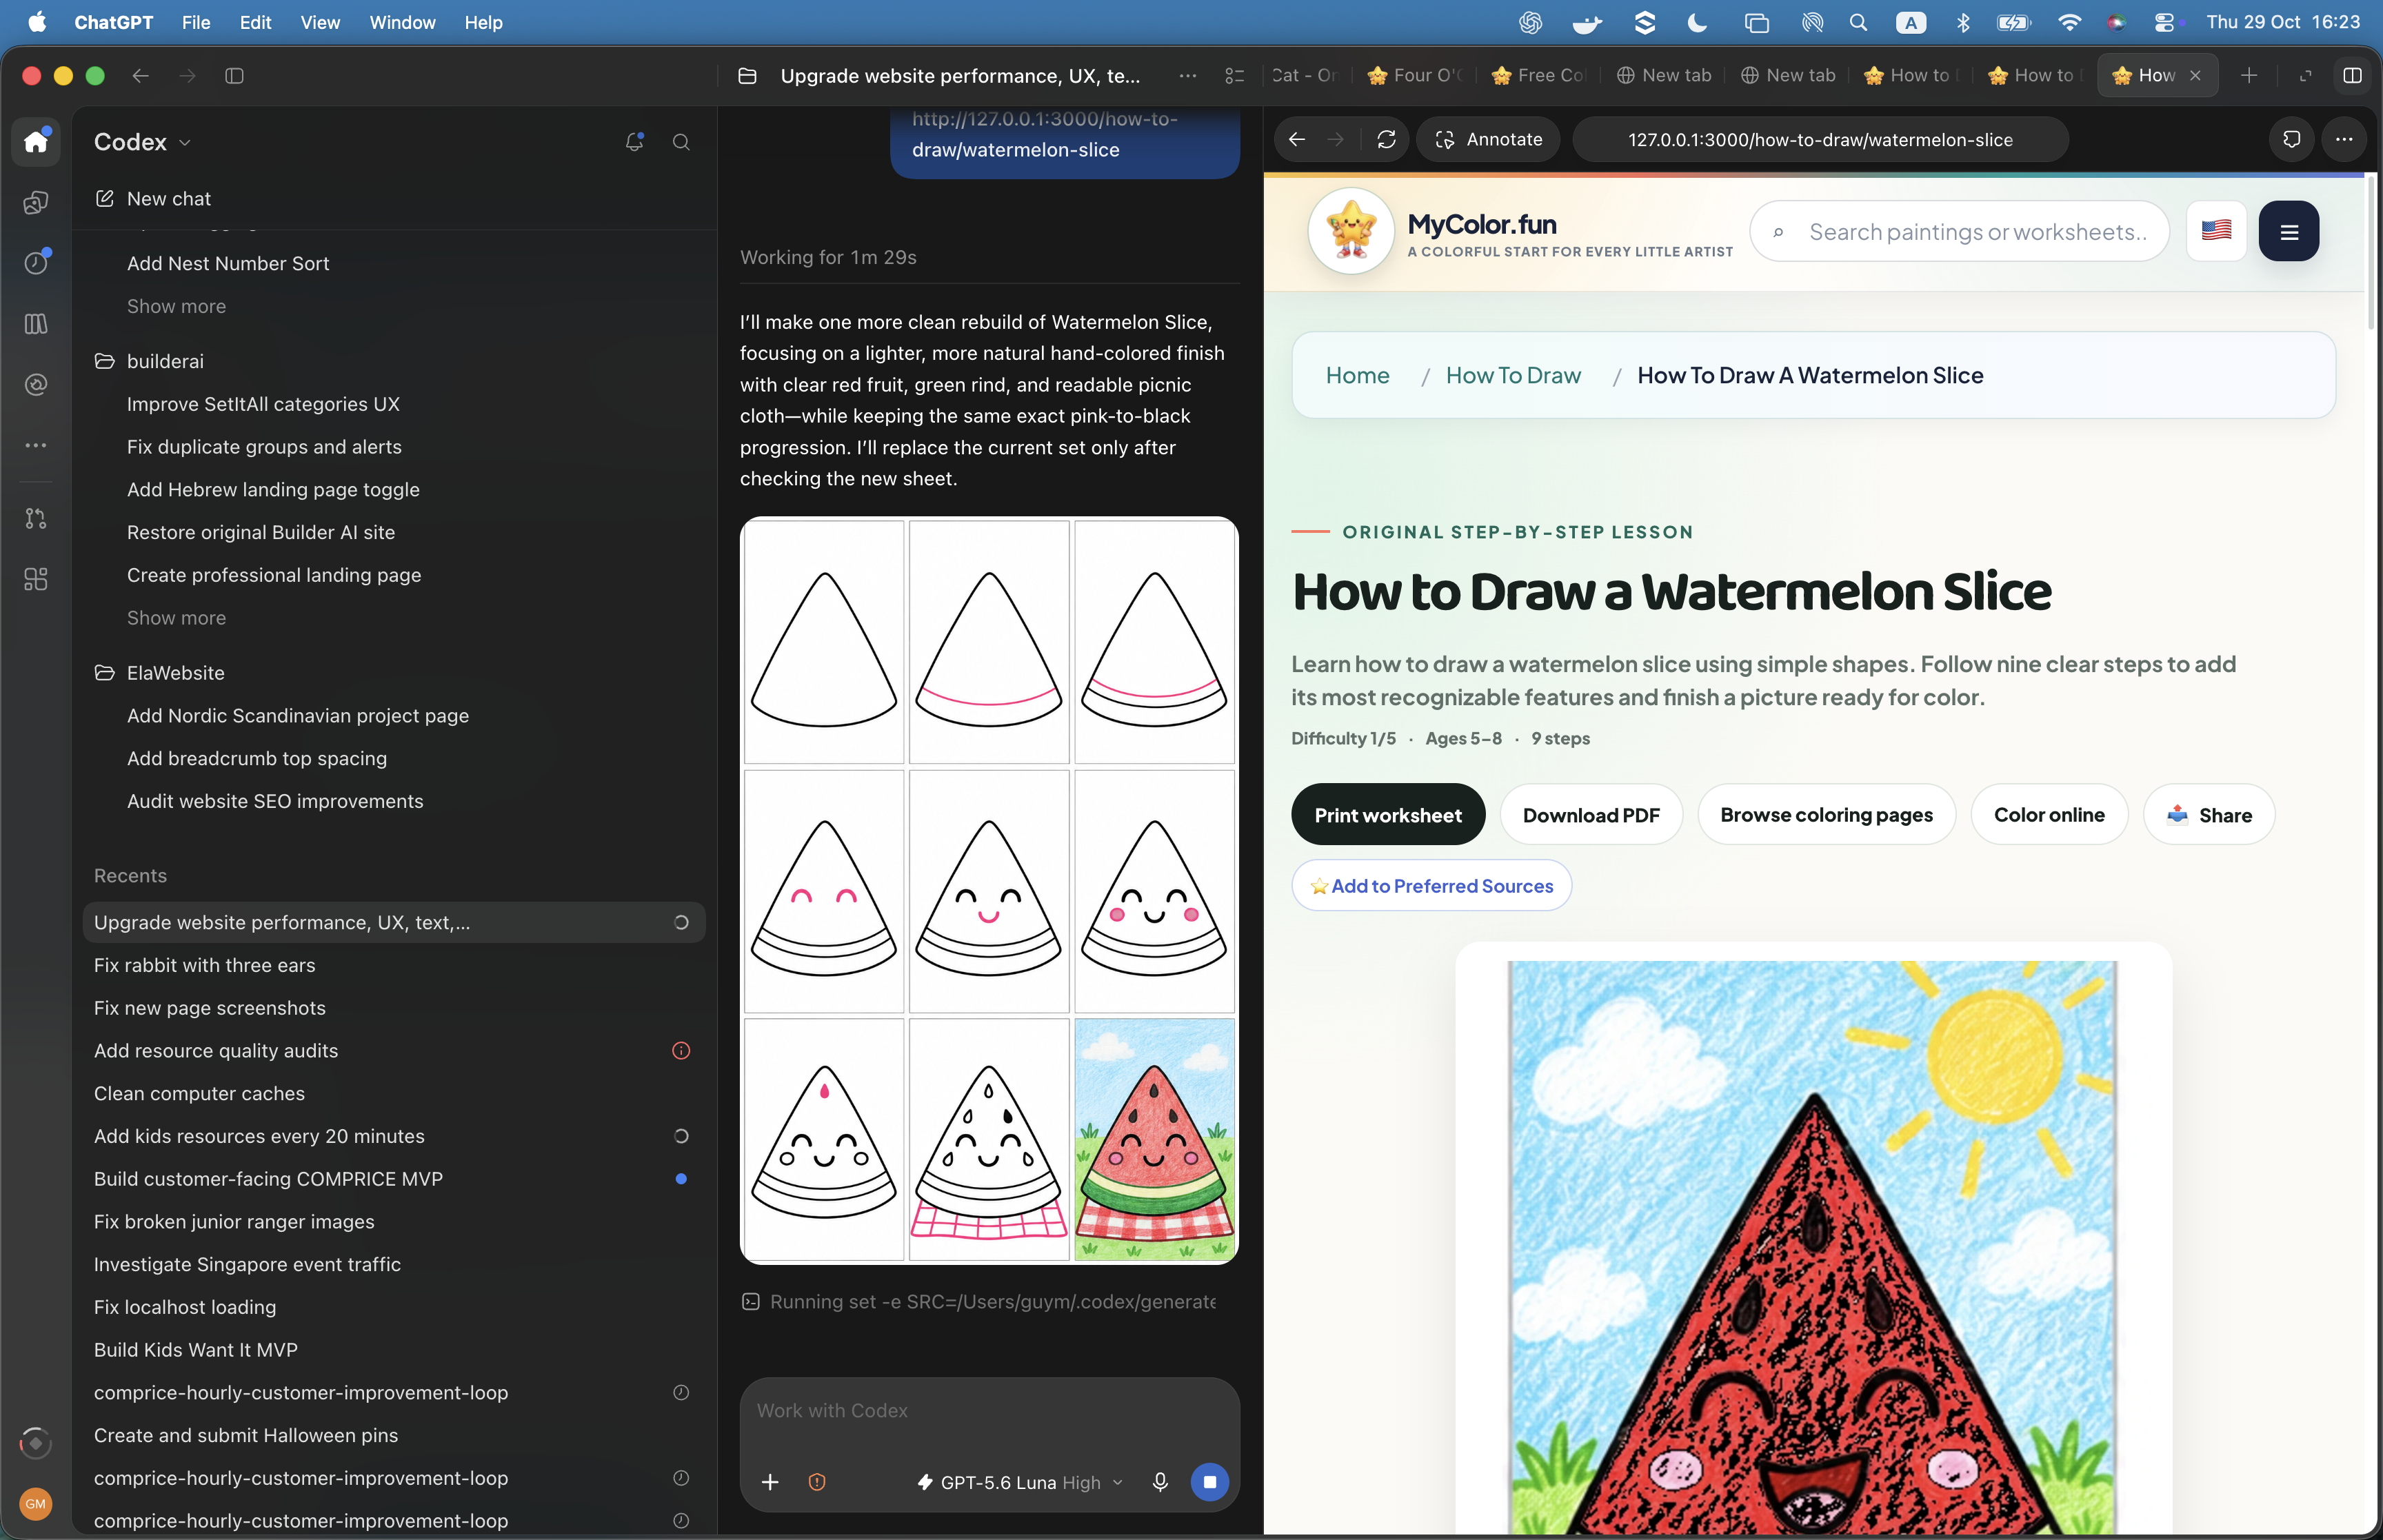Open the GPT-5.6 Luna High model dropdown
This screenshot has height=1540, width=2383.
coord(1020,1481)
